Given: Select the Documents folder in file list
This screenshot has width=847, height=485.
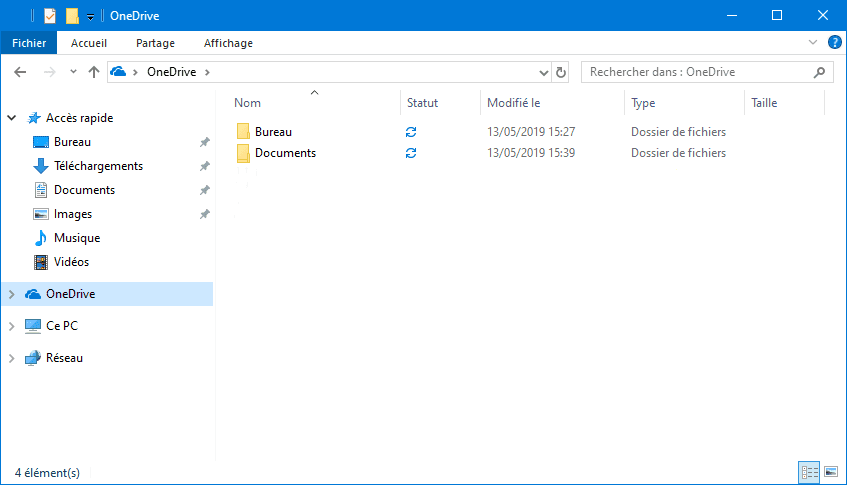Looking at the screenshot, I should tap(285, 153).
